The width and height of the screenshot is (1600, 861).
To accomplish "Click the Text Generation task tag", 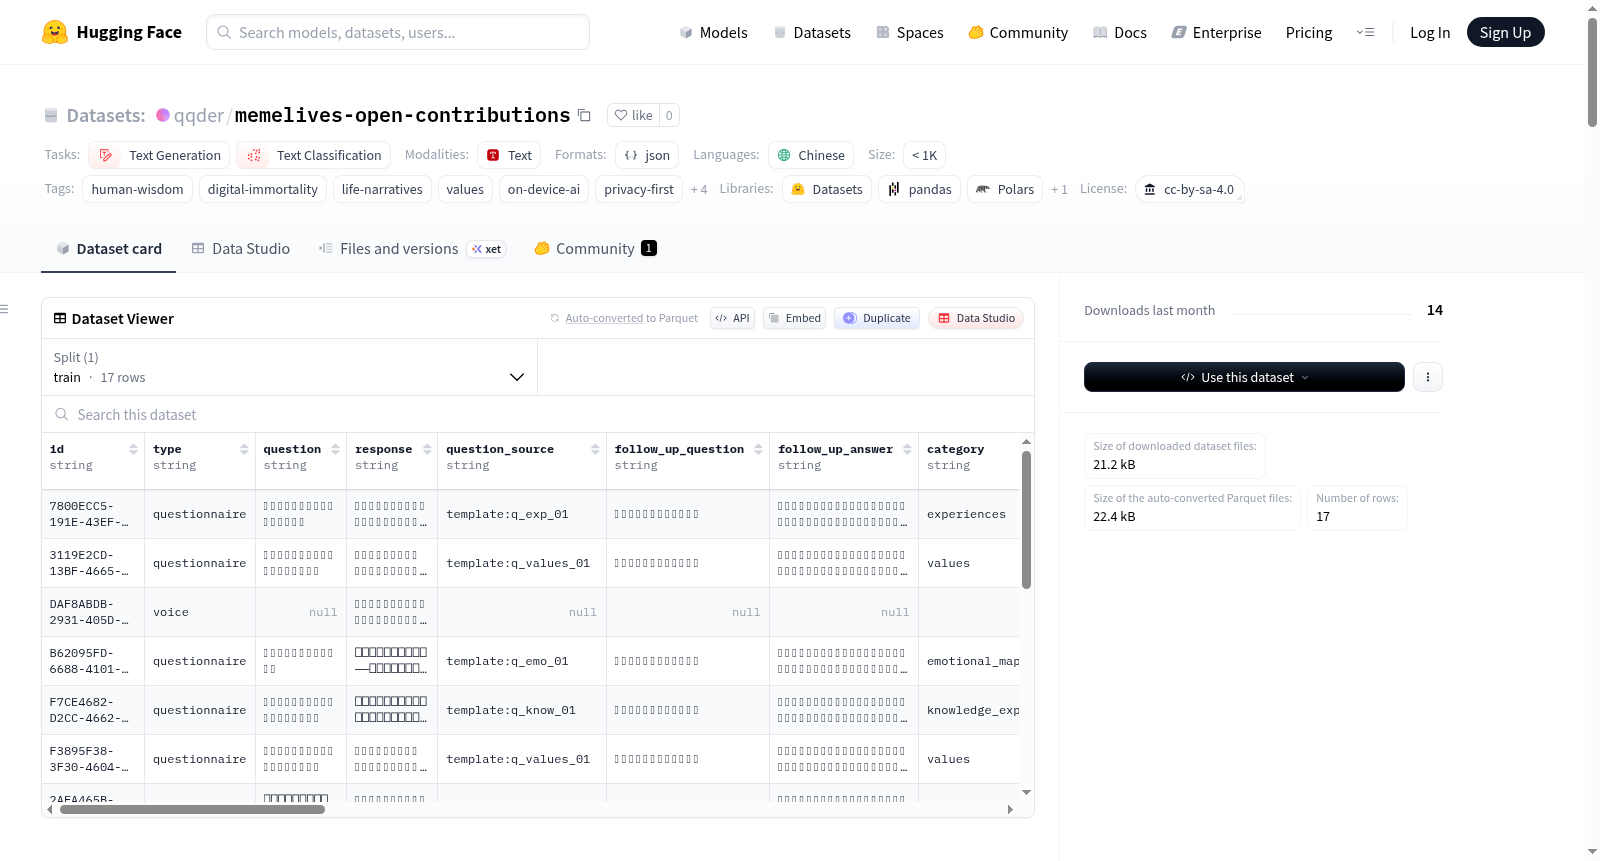I will coord(159,155).
